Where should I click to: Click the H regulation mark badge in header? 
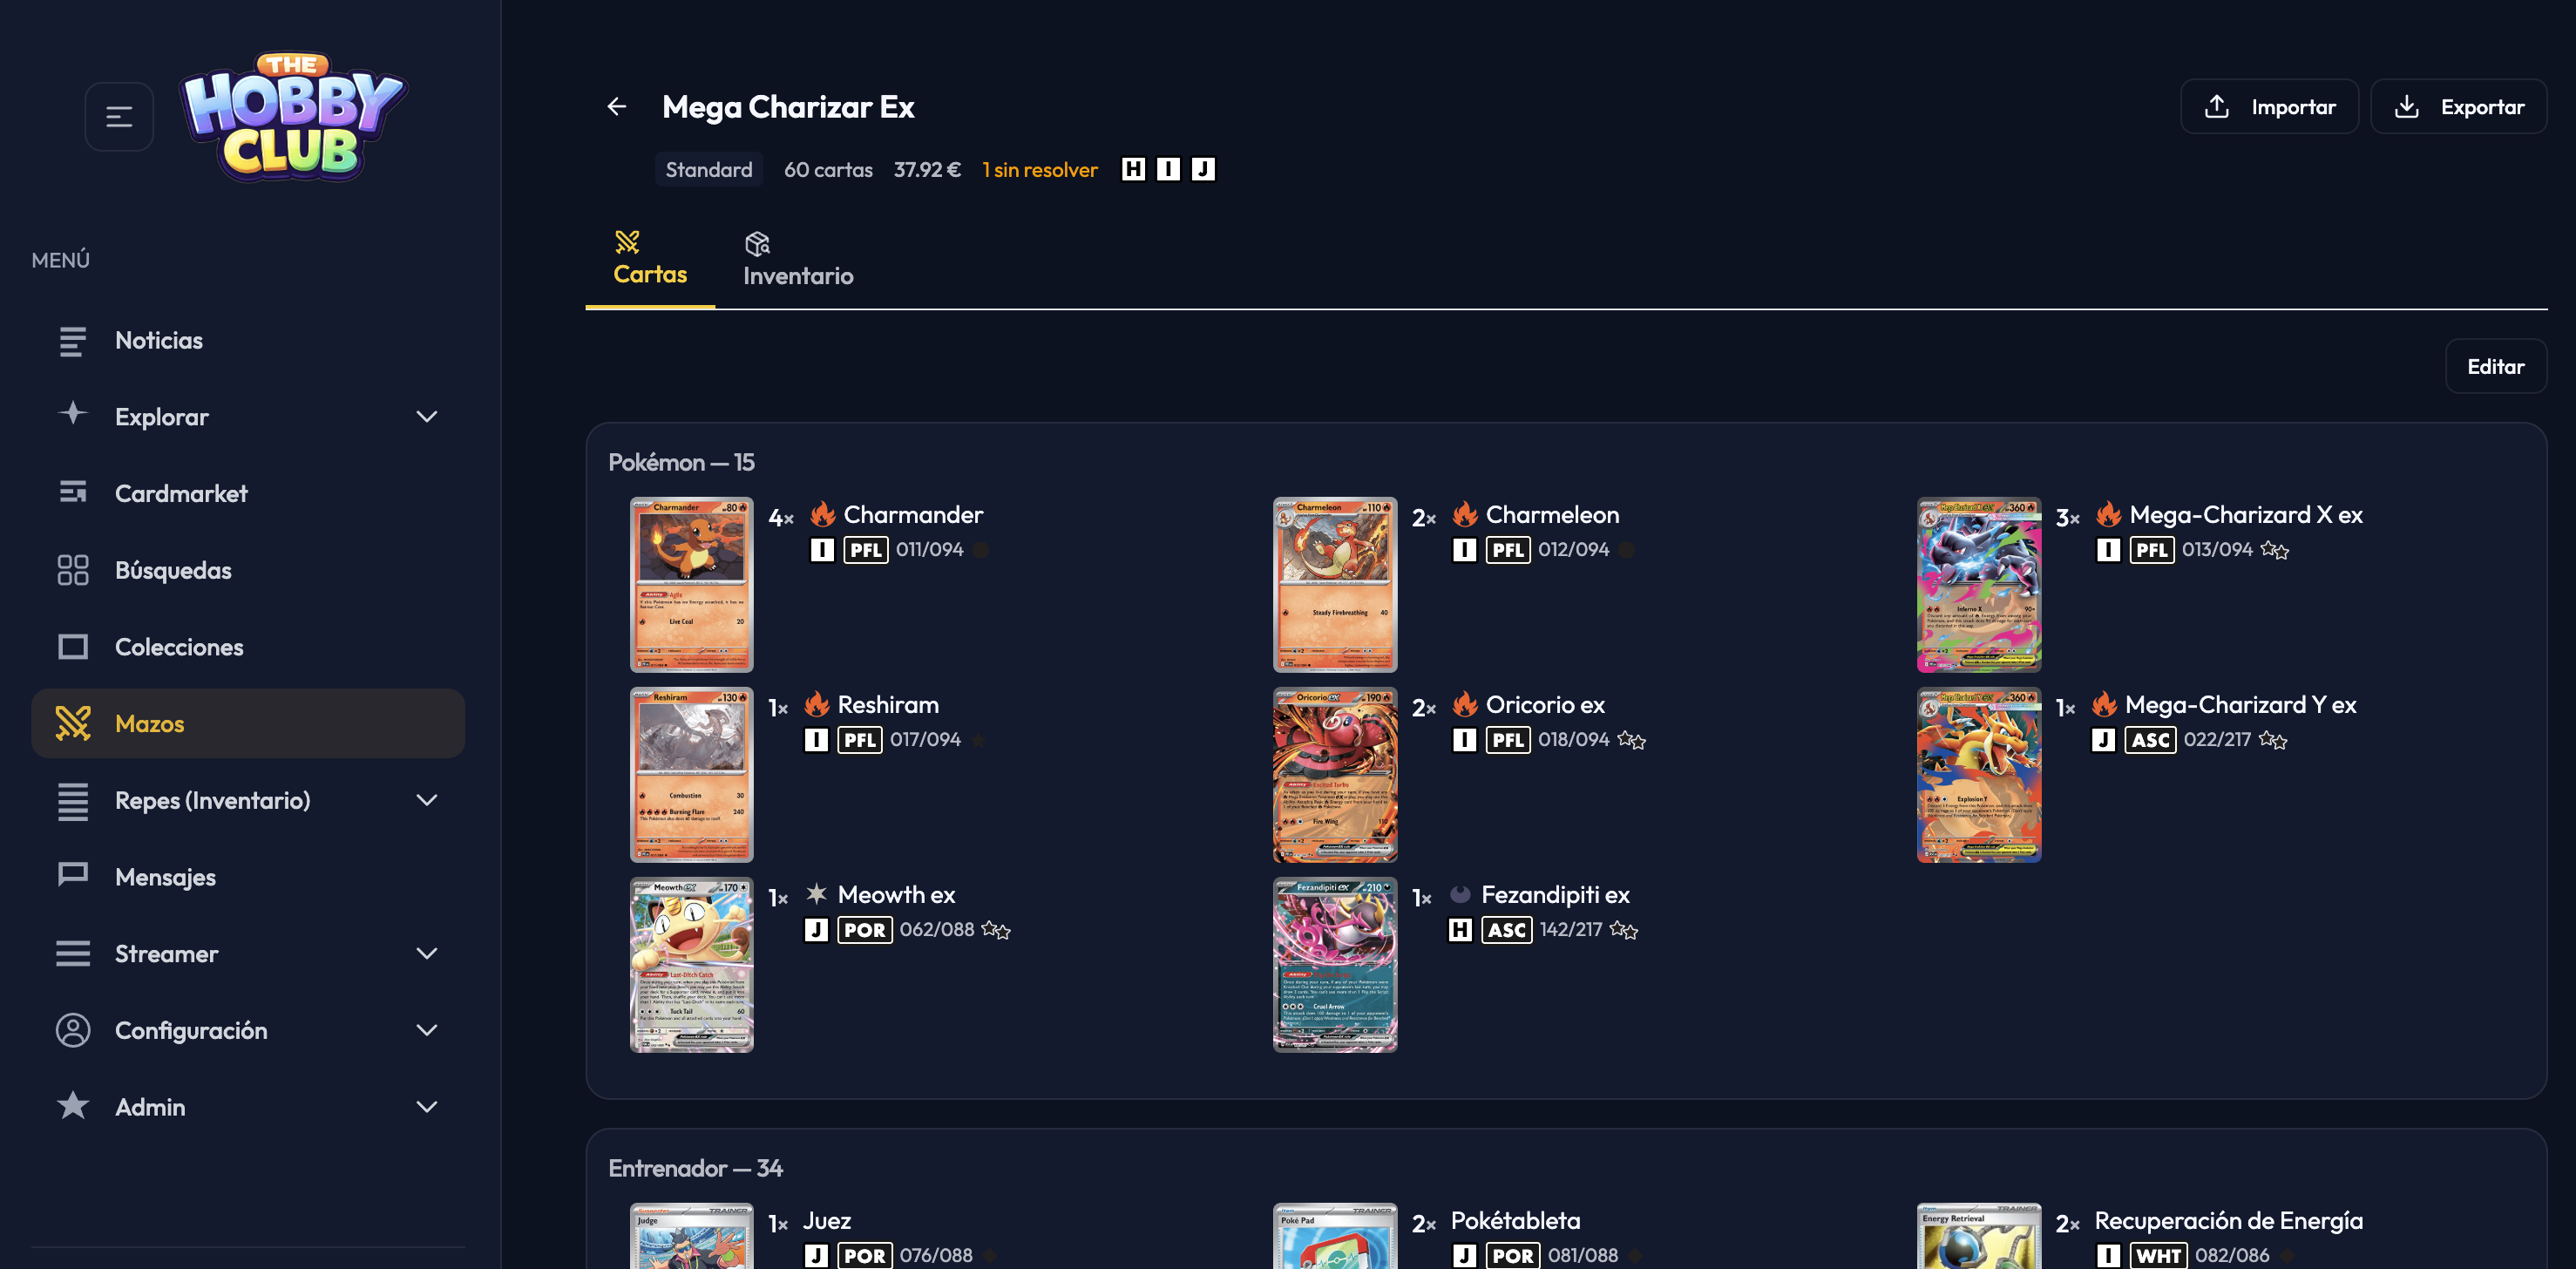[1133, 169]
